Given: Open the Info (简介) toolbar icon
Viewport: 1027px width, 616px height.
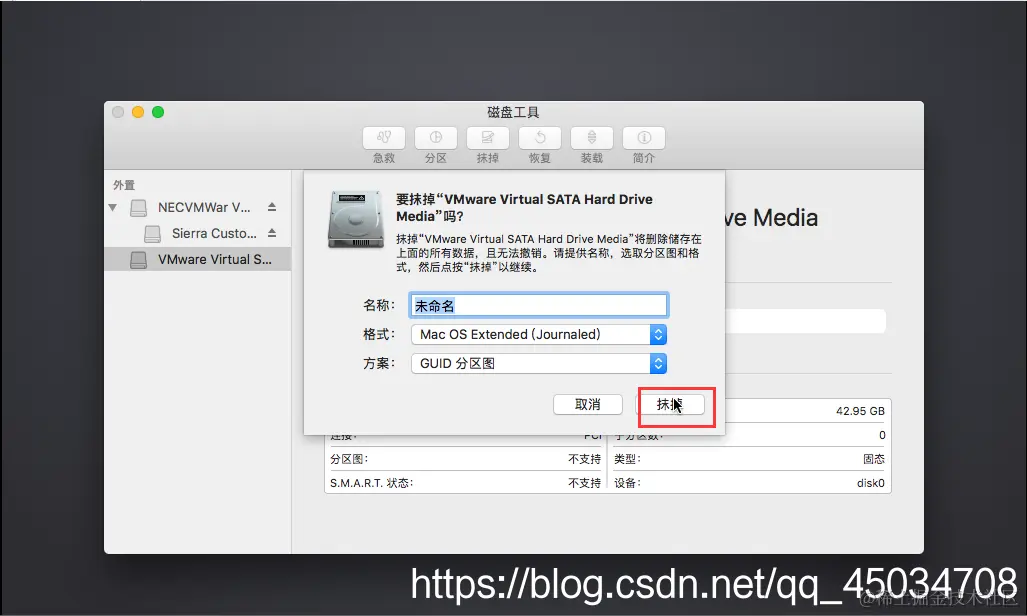Looking at the screenshot, I should tap(644, 138).
